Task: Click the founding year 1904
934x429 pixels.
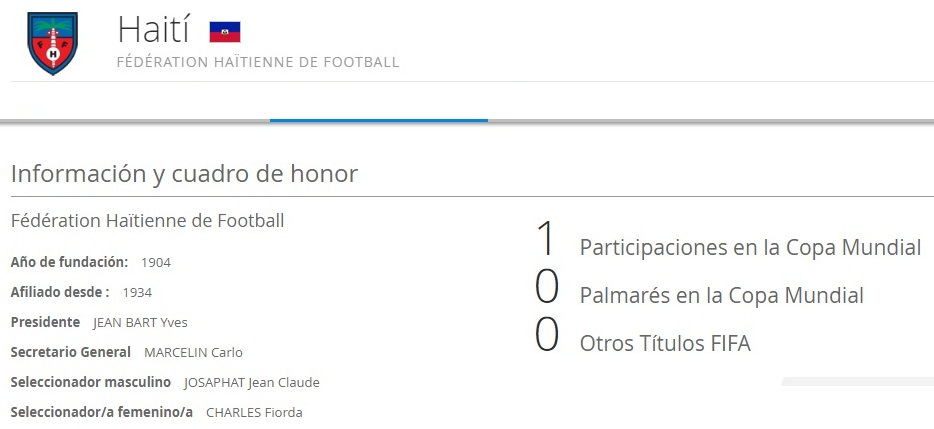Action: 156,263
